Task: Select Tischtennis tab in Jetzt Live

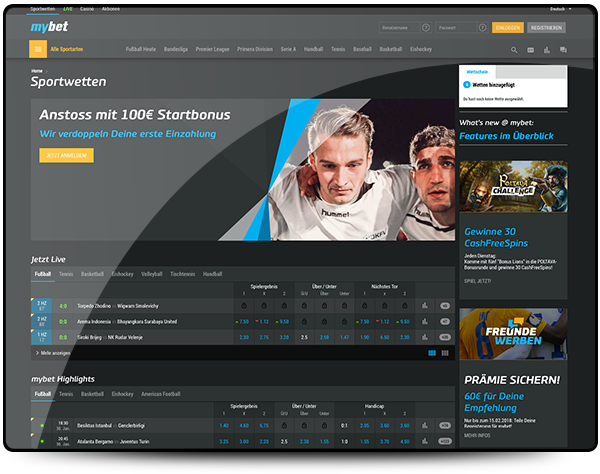Action: (x=183, y=274)
